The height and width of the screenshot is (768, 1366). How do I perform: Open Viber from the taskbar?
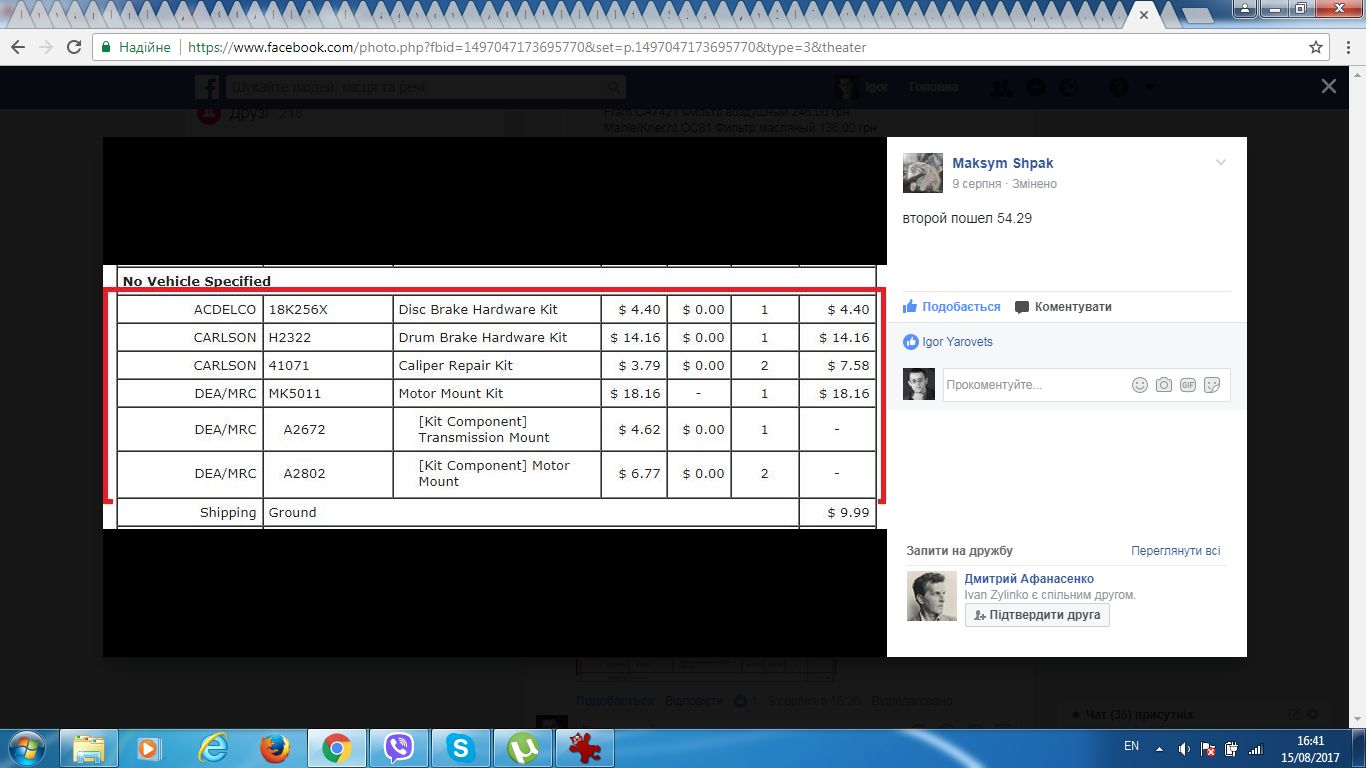[399, 748]
